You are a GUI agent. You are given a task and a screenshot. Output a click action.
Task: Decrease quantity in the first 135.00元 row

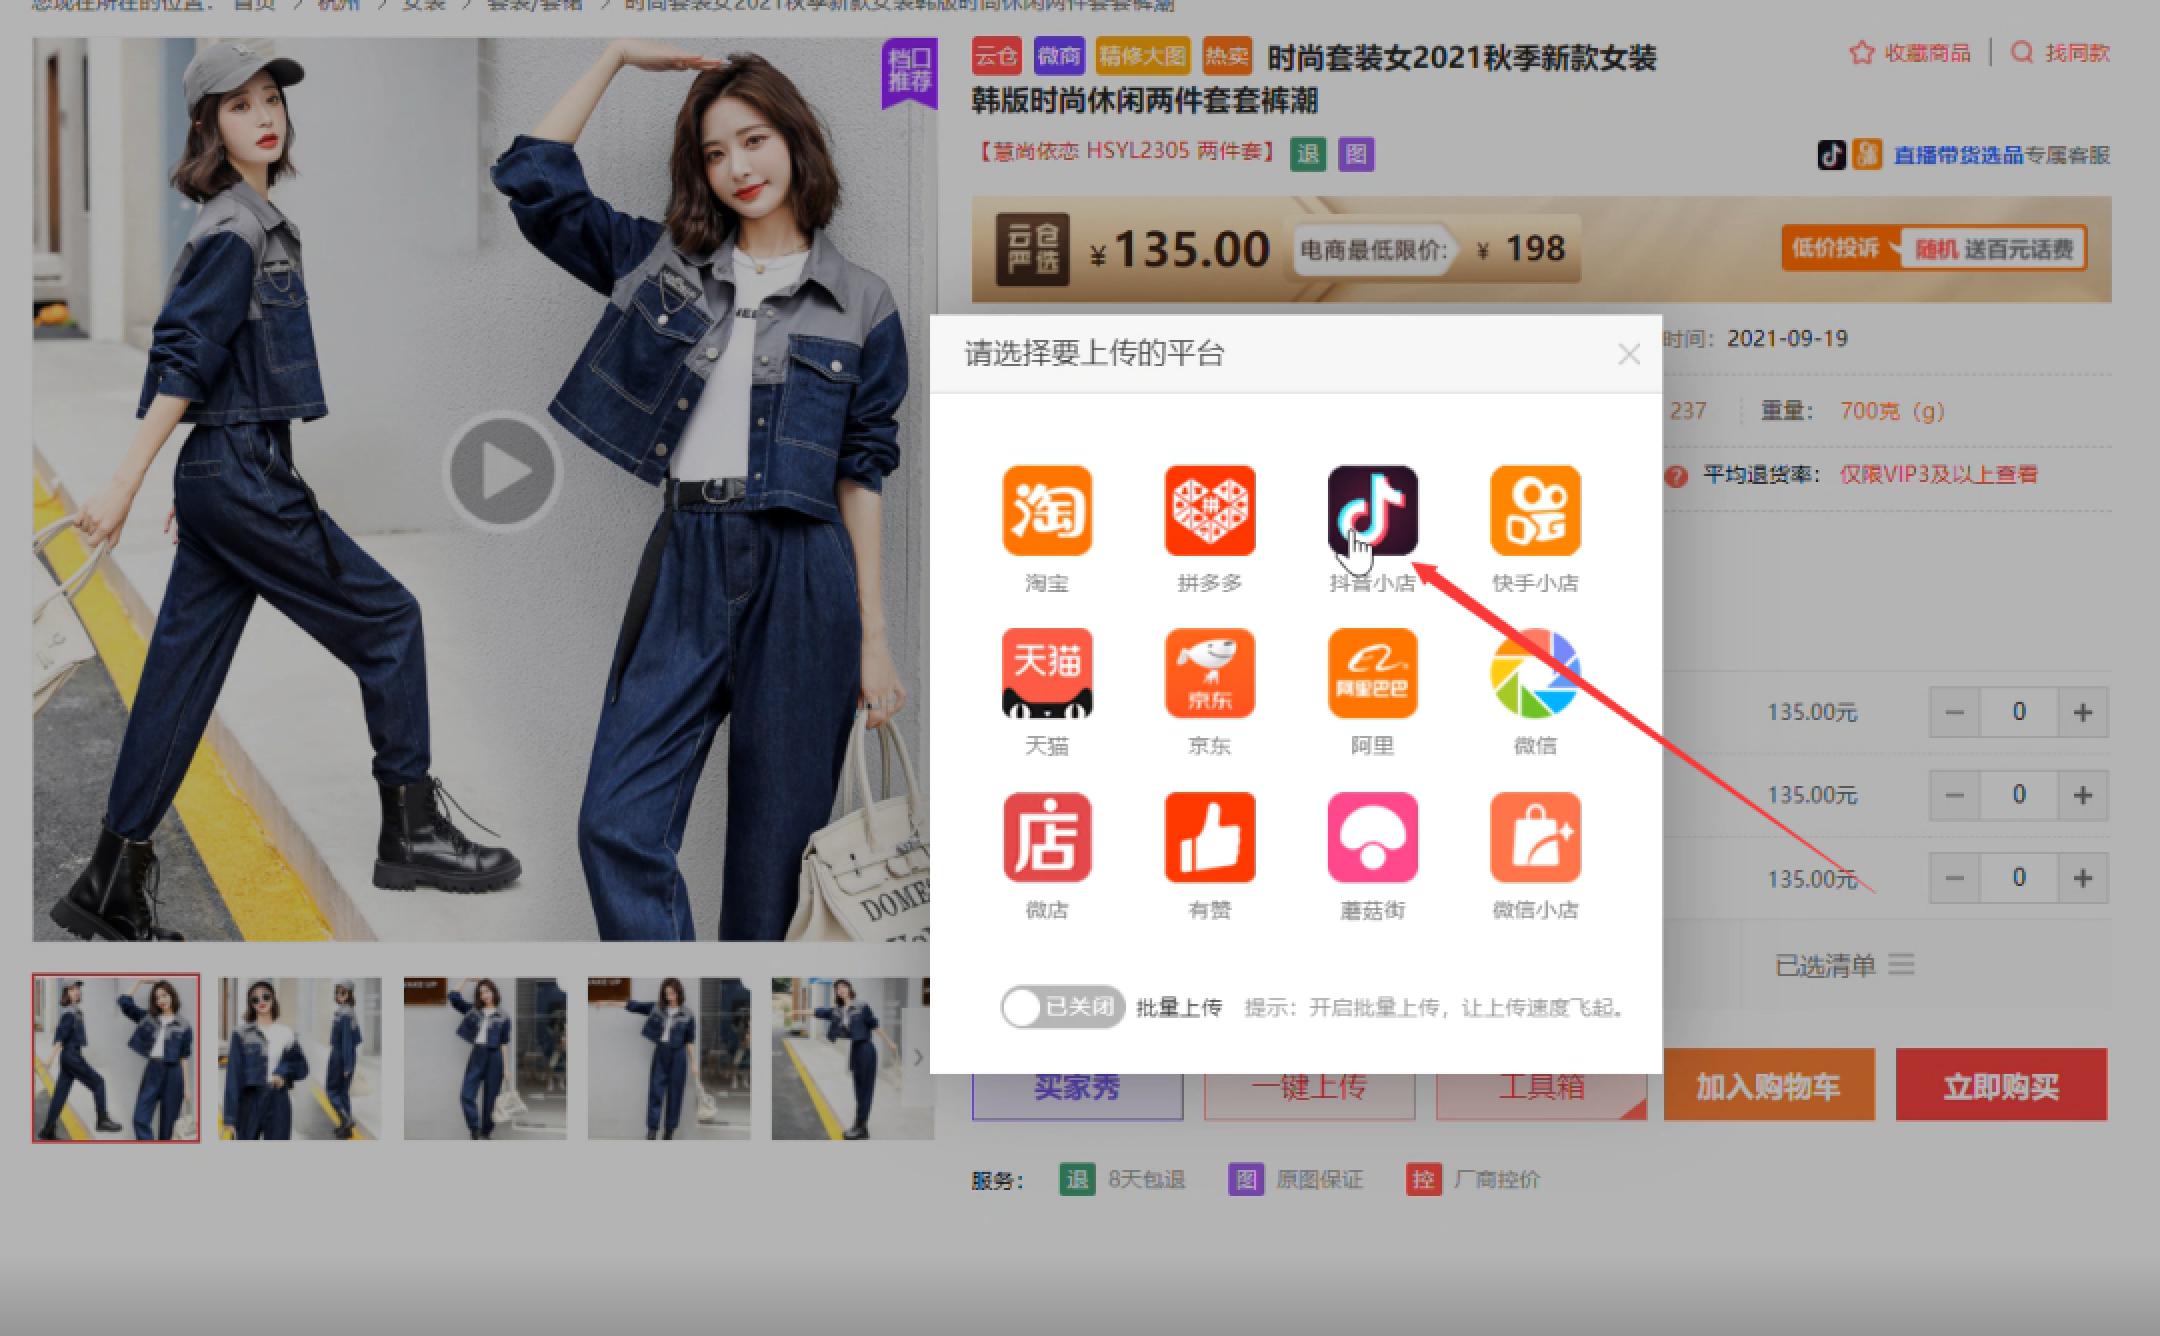click(1955, 712)
